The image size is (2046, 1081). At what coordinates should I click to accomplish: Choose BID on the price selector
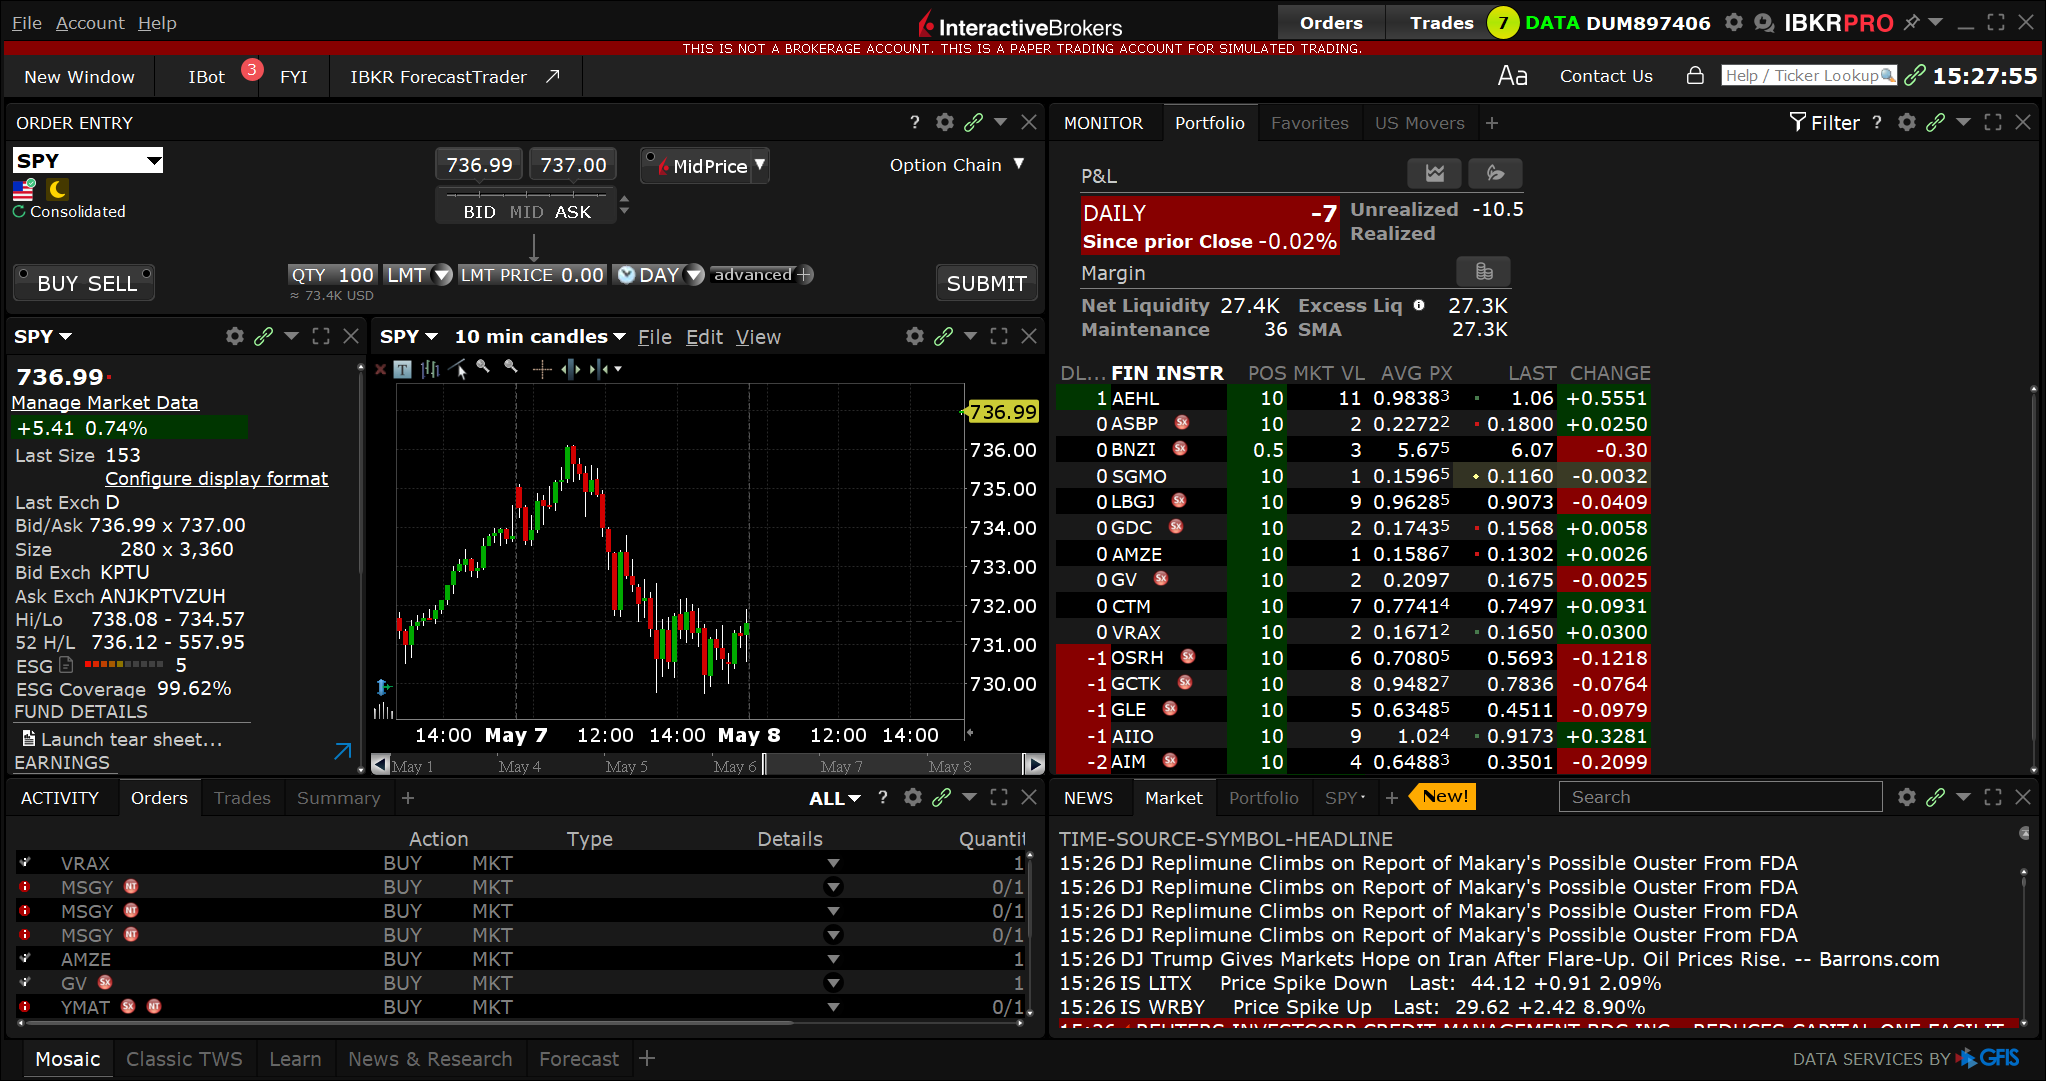pyautogui.click(x=479, y=212)
